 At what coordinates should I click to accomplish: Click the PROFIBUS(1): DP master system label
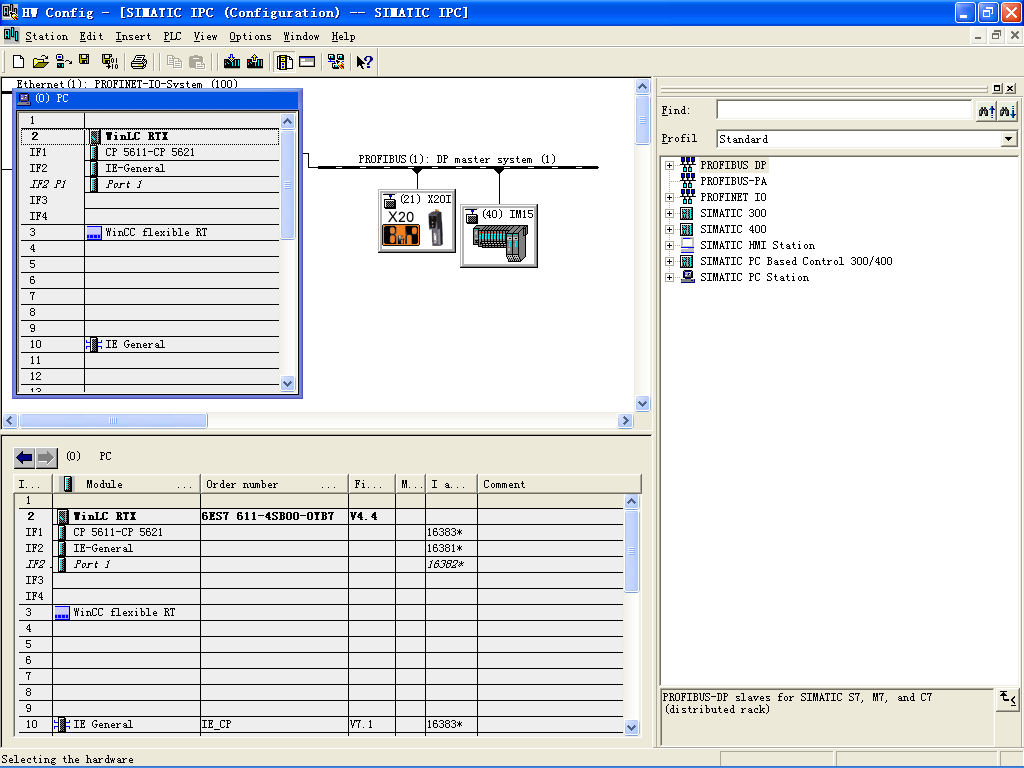pyautogui.click(x=457, y=159)
